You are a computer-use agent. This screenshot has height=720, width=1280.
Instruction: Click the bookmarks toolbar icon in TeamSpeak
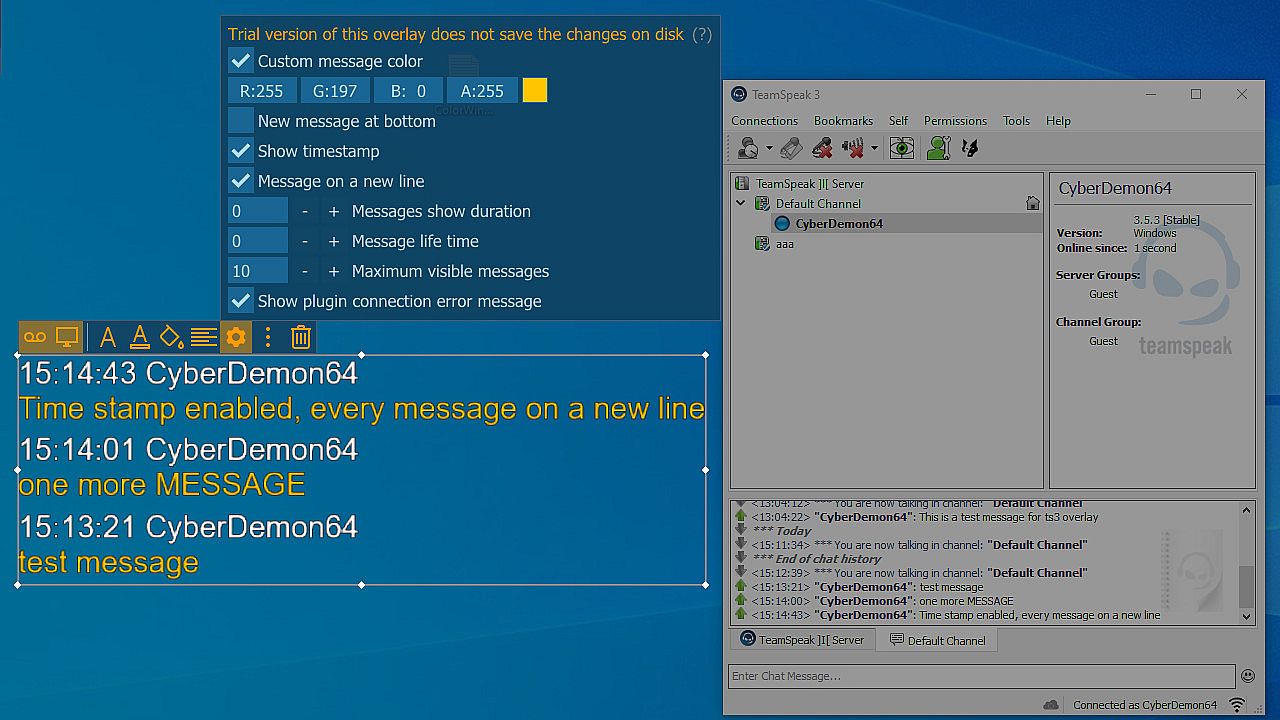[791, 148]
